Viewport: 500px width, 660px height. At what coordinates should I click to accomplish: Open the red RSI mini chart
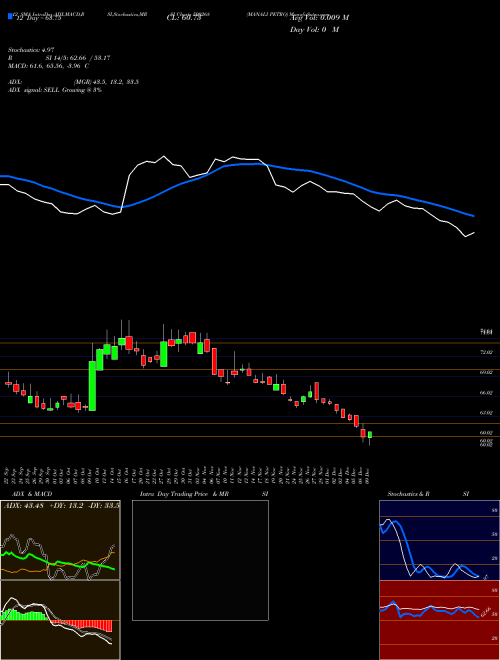[439, 620]
